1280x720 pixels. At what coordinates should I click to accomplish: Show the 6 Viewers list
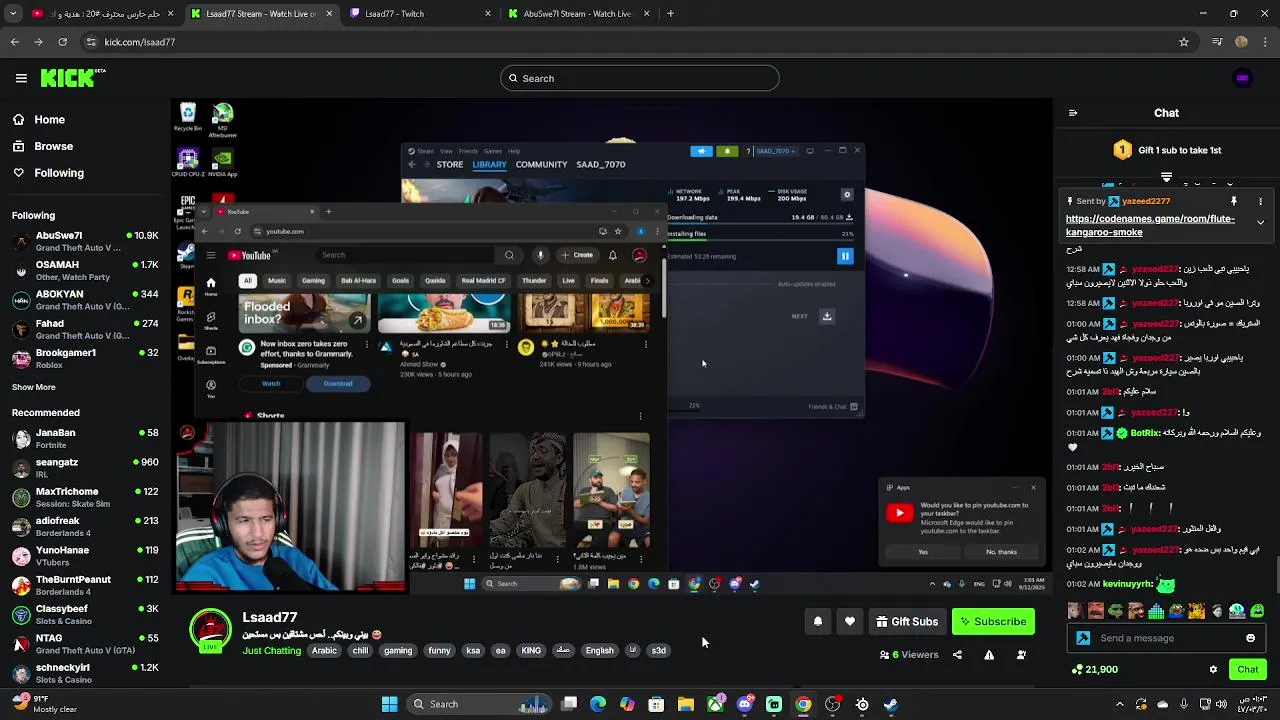click(x=909, y=655)
